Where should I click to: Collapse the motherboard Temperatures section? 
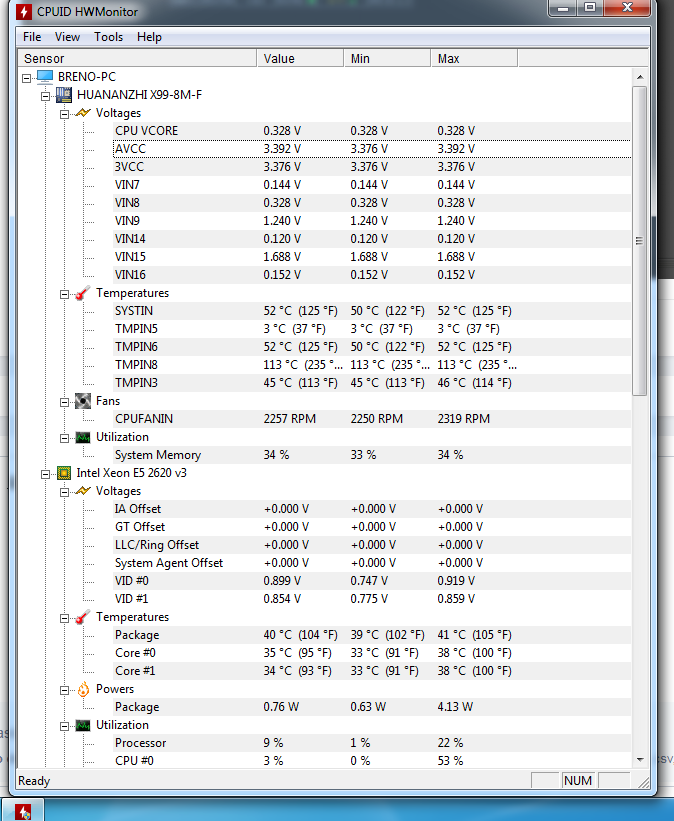64,294
